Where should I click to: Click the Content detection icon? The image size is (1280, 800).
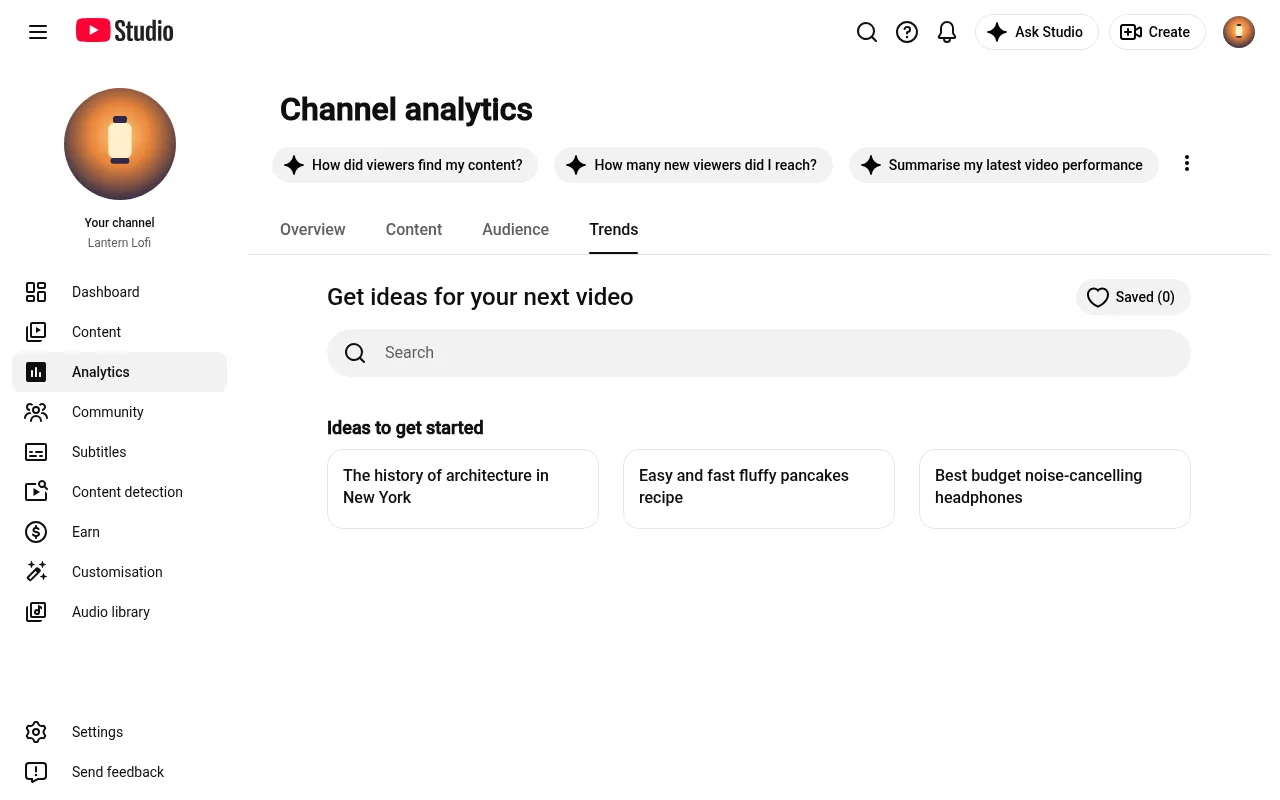point(36,492)
